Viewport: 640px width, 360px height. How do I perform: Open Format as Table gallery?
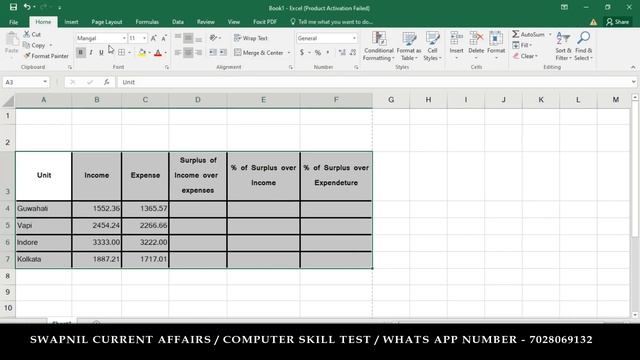point(409,46)
